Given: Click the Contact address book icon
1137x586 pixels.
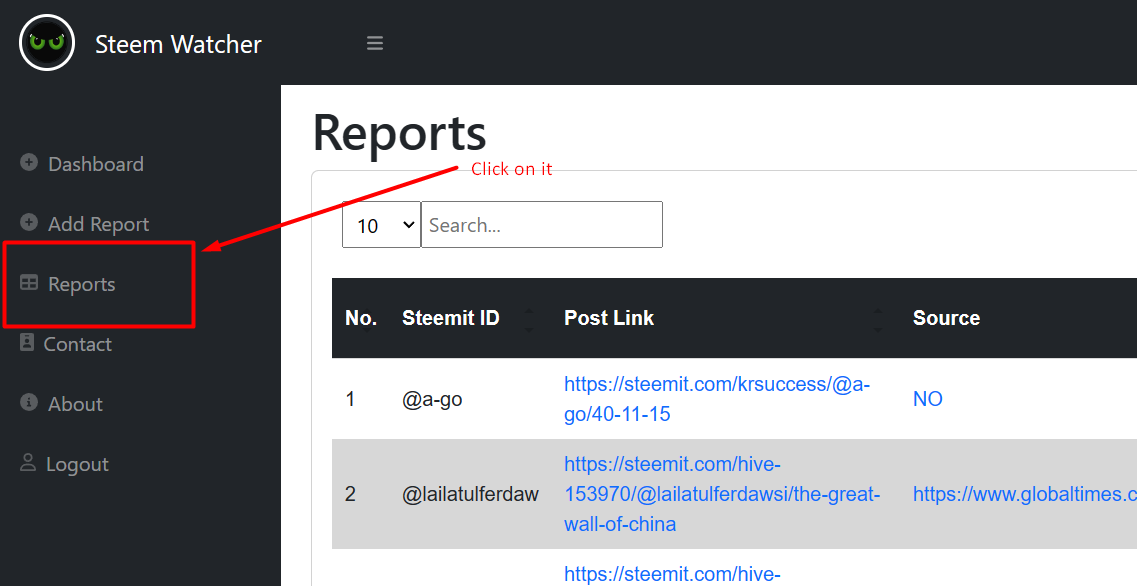Looking at the screenshot, I should pyautogui.click(x=27, y=342).
